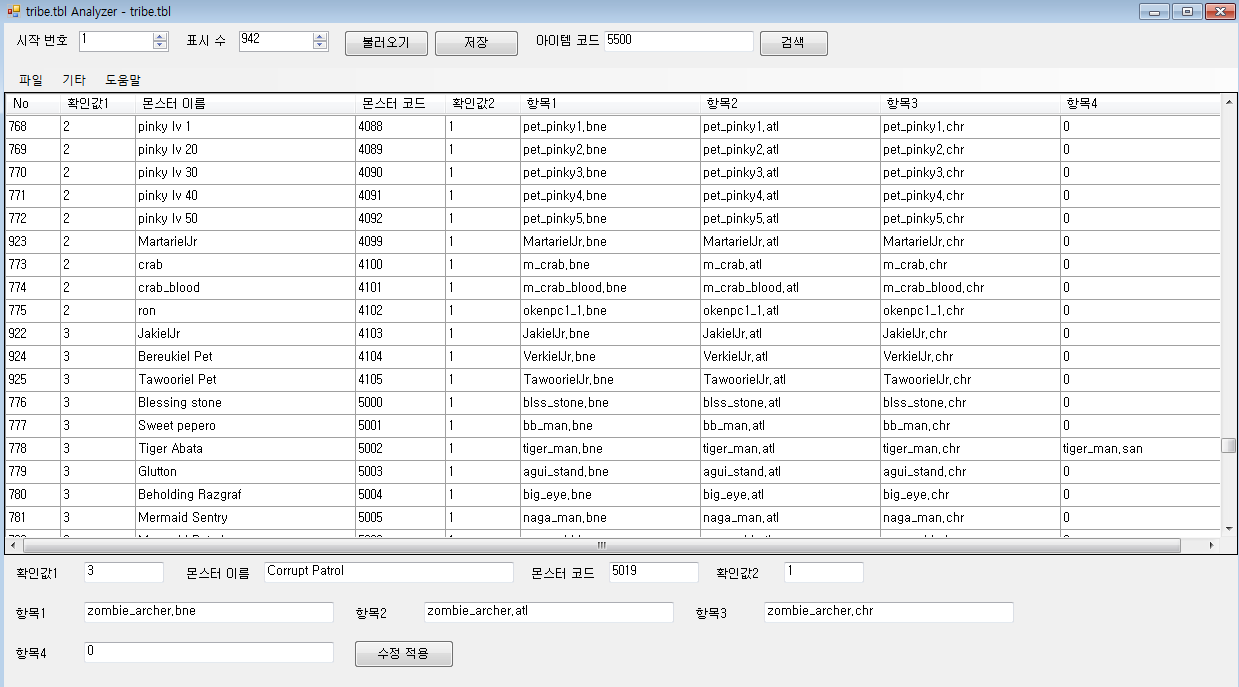The height and width of the screenshot is (687, 1239).
Task: Increase the 시작 번호 spinner value
Action: click(160, 37)
